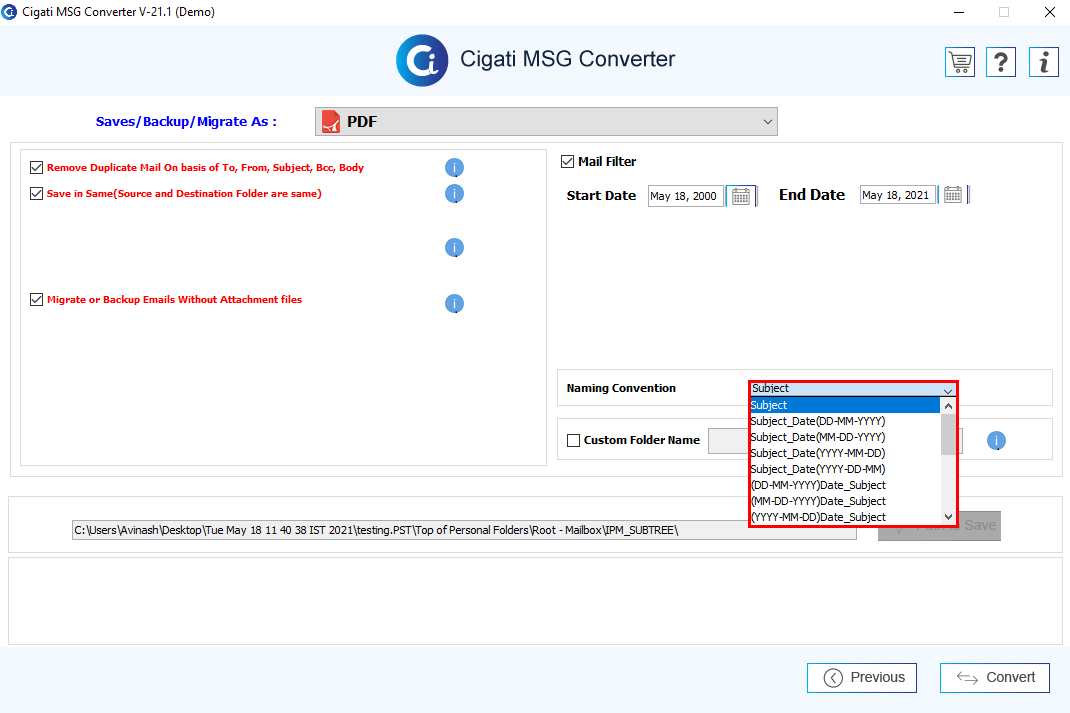The image size is (1070, 713).
Task: View info for Migrate Without Attachment option
Action: coord(454,303)
